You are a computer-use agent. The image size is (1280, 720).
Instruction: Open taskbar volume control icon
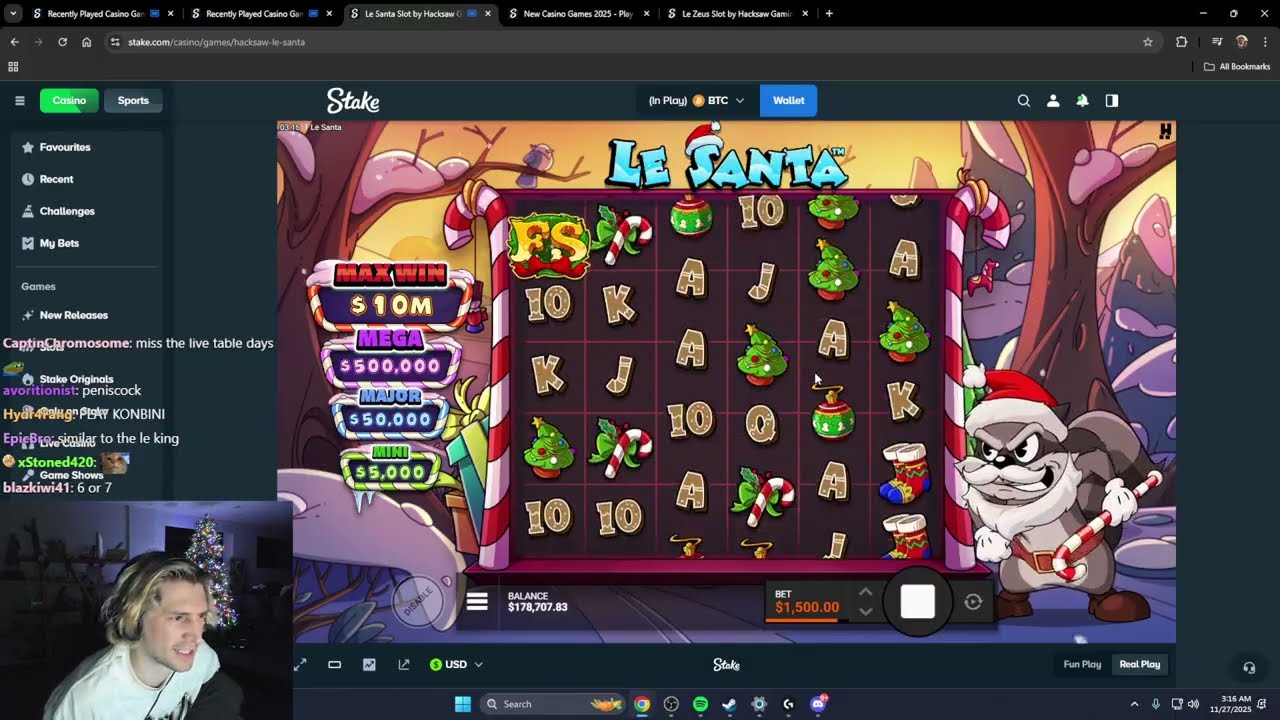1193,704
